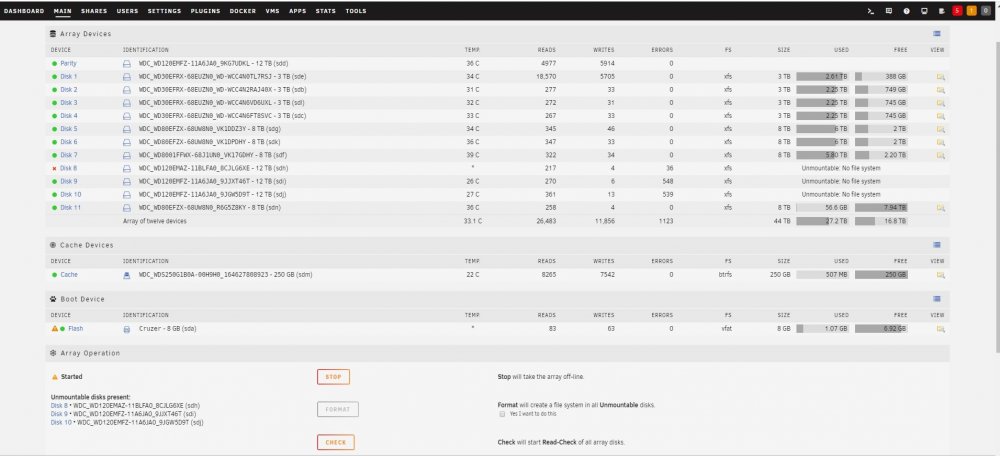This screenshot has width=1000, height=456.
Task: Click the help question-mark icon
Action: click(906, 11)
